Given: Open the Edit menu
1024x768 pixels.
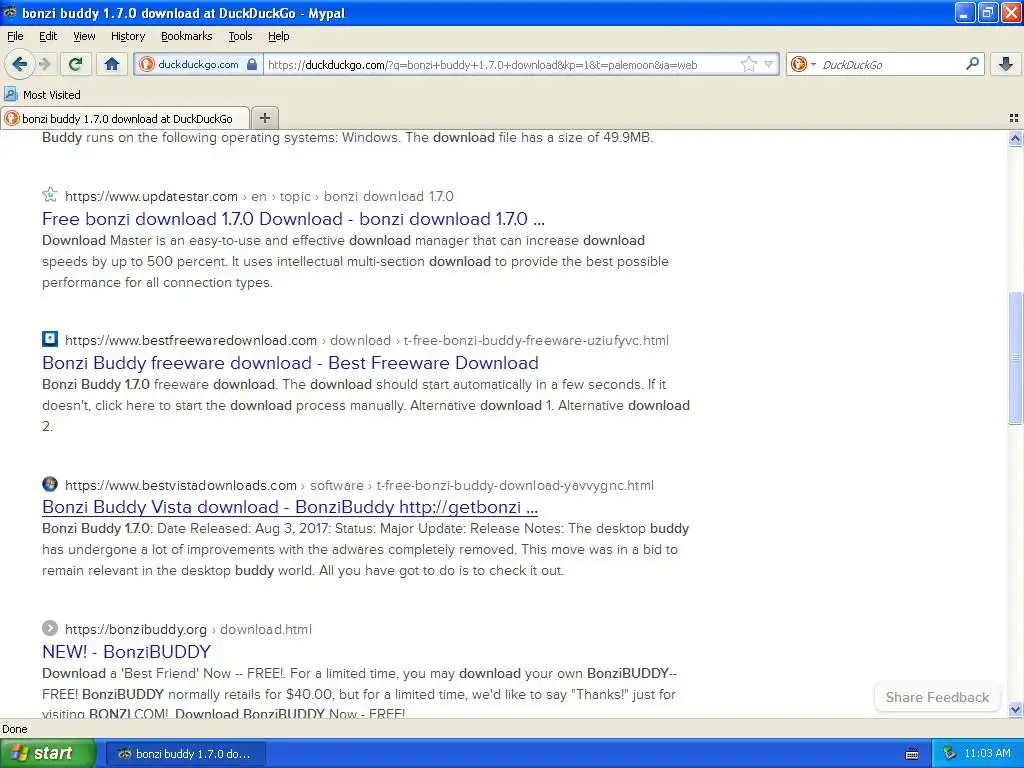Looking at the screenshot, I should [48, 36].
